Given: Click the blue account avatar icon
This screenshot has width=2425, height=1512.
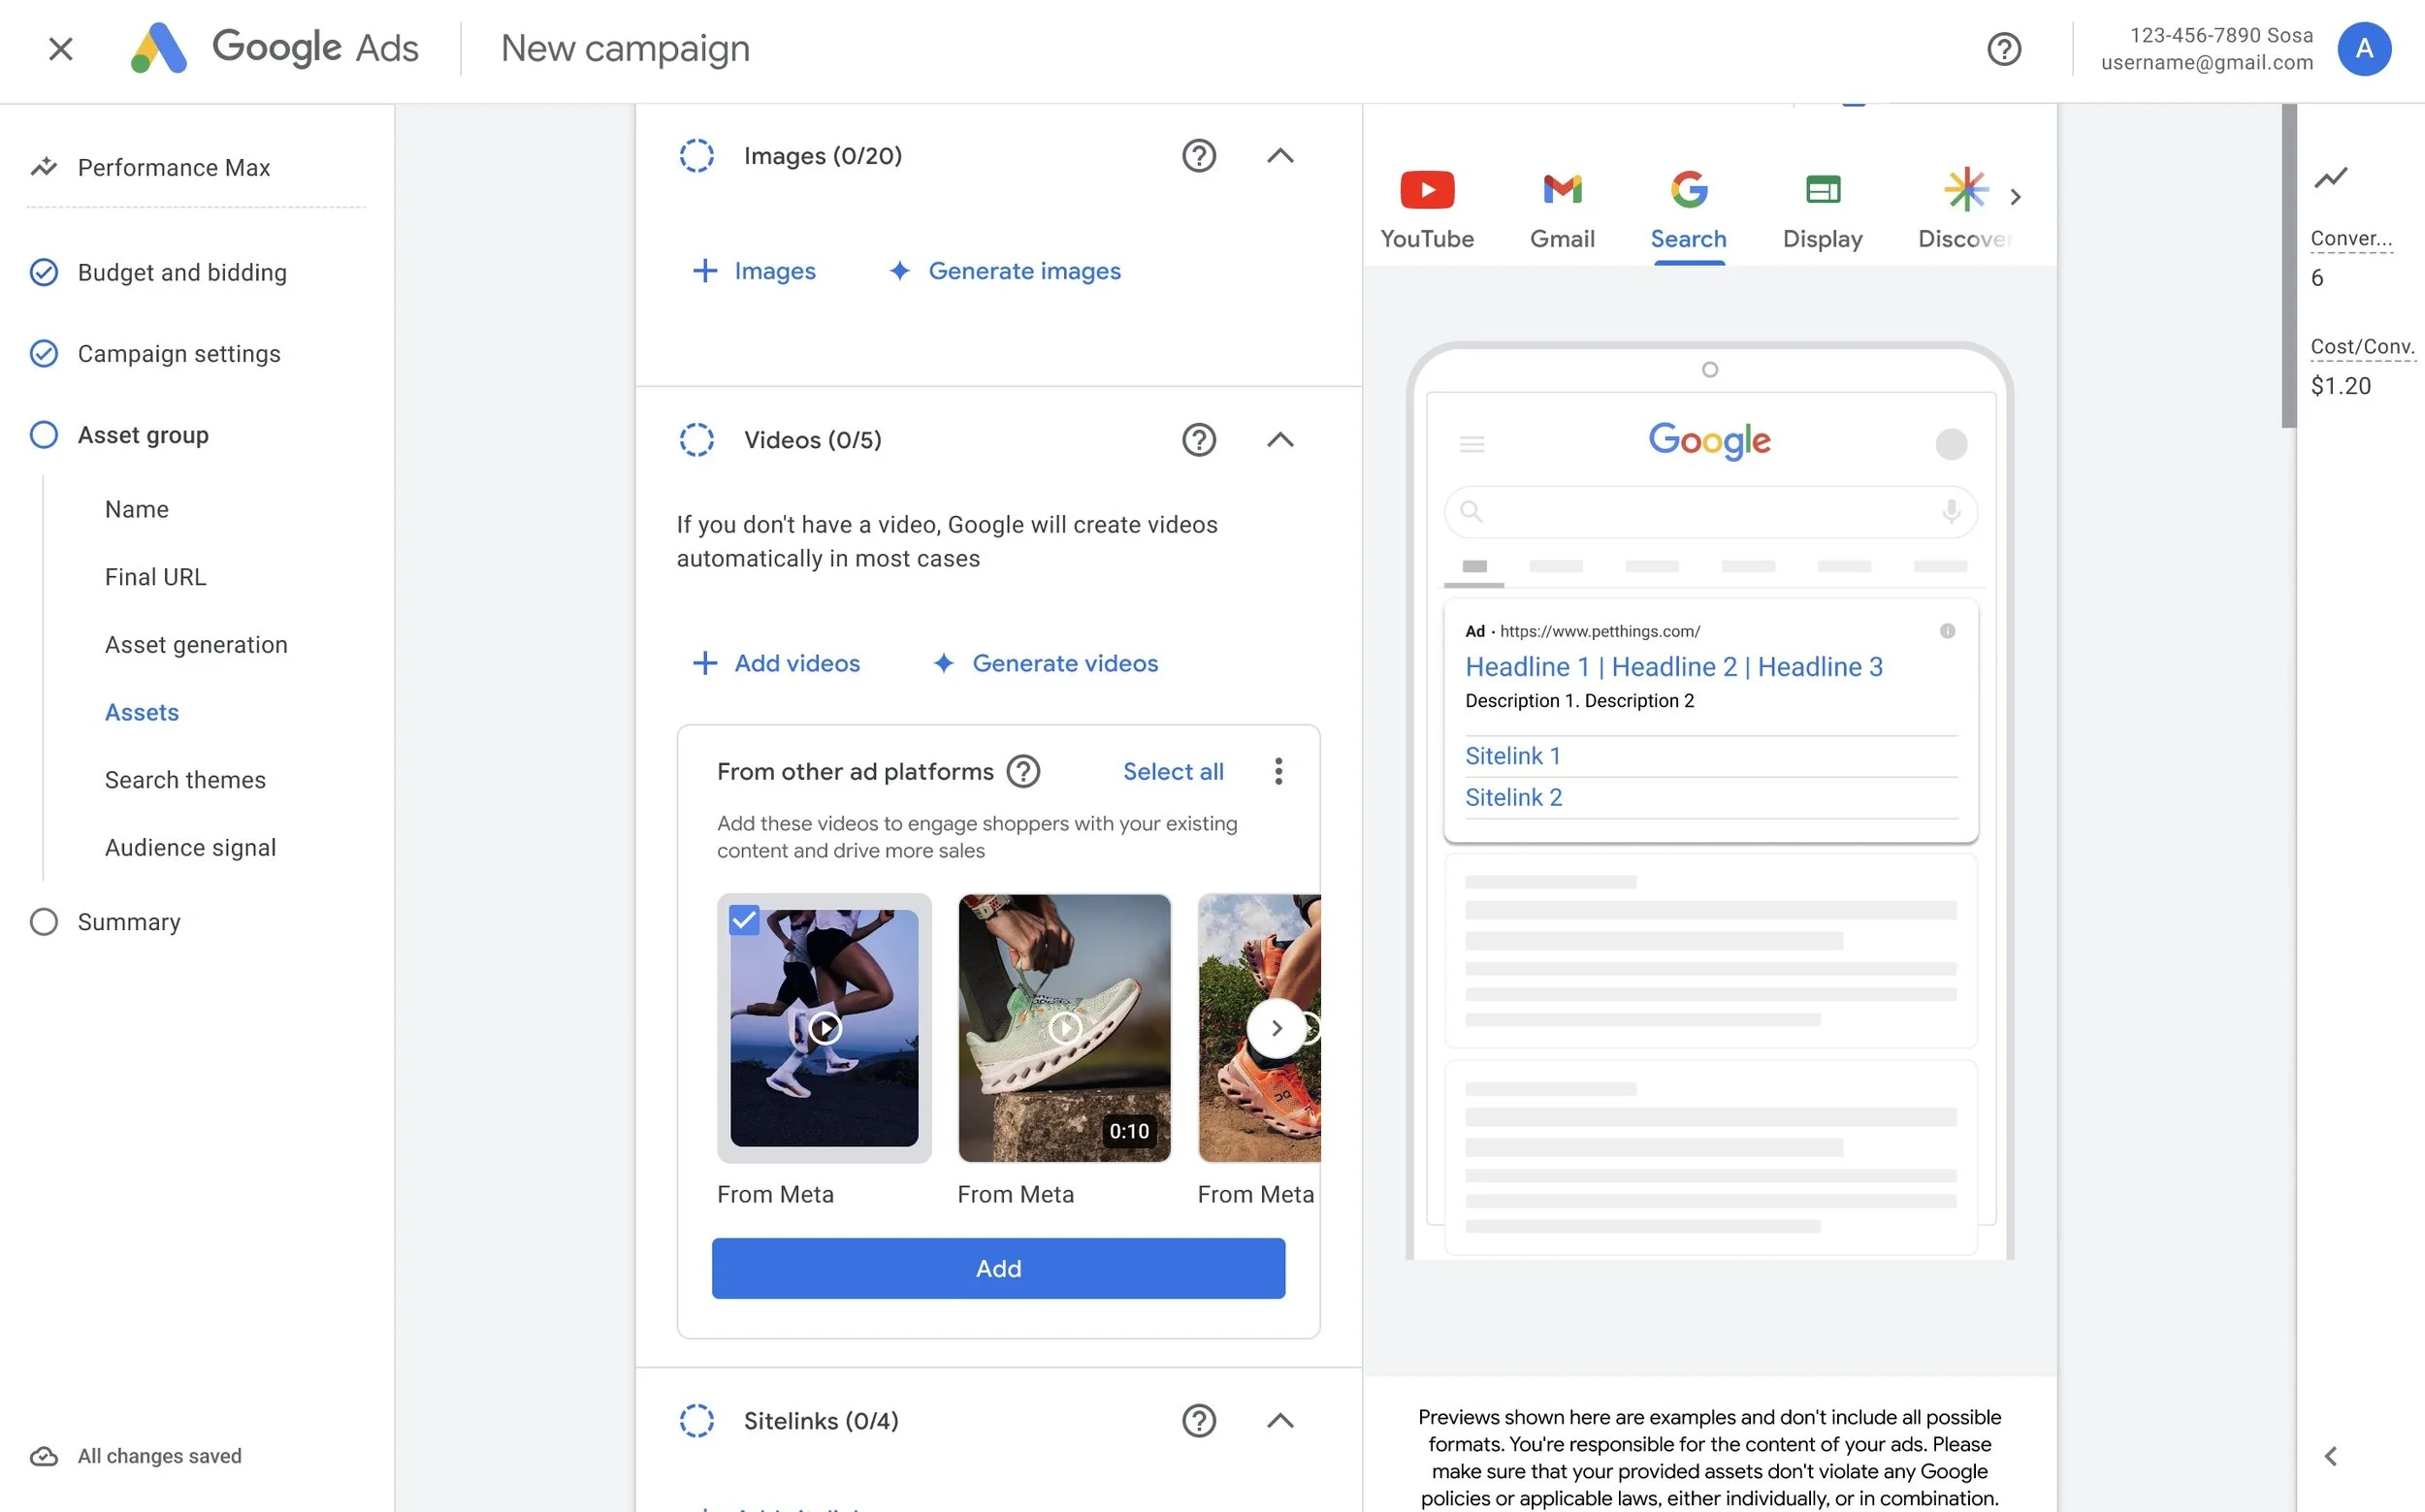Looking at the screenshot, I should click(x=2363, y=49).
